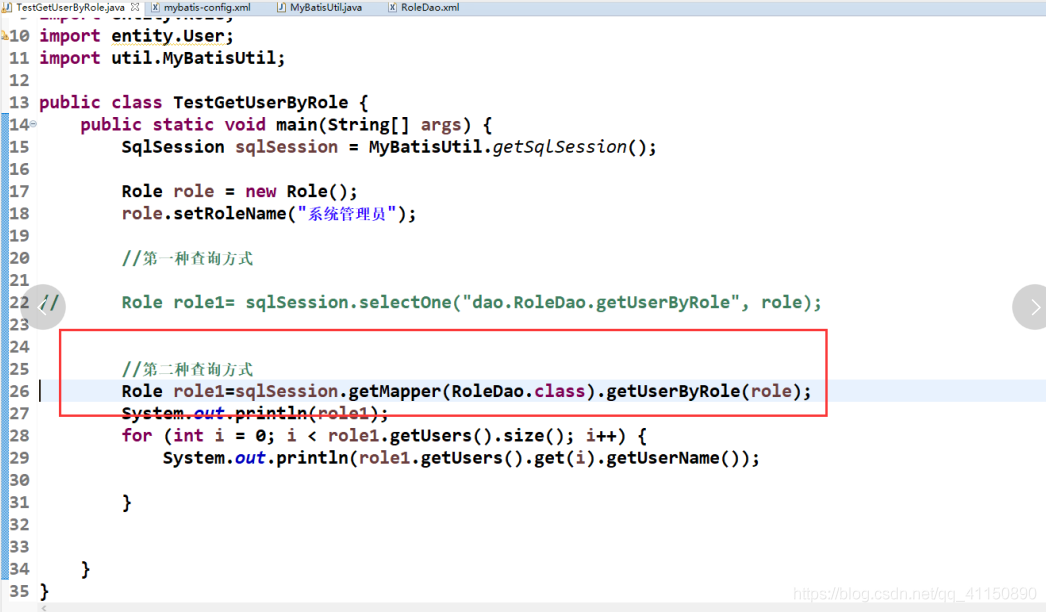Open the MyBatisUtil.java tab

coord(325,7)
